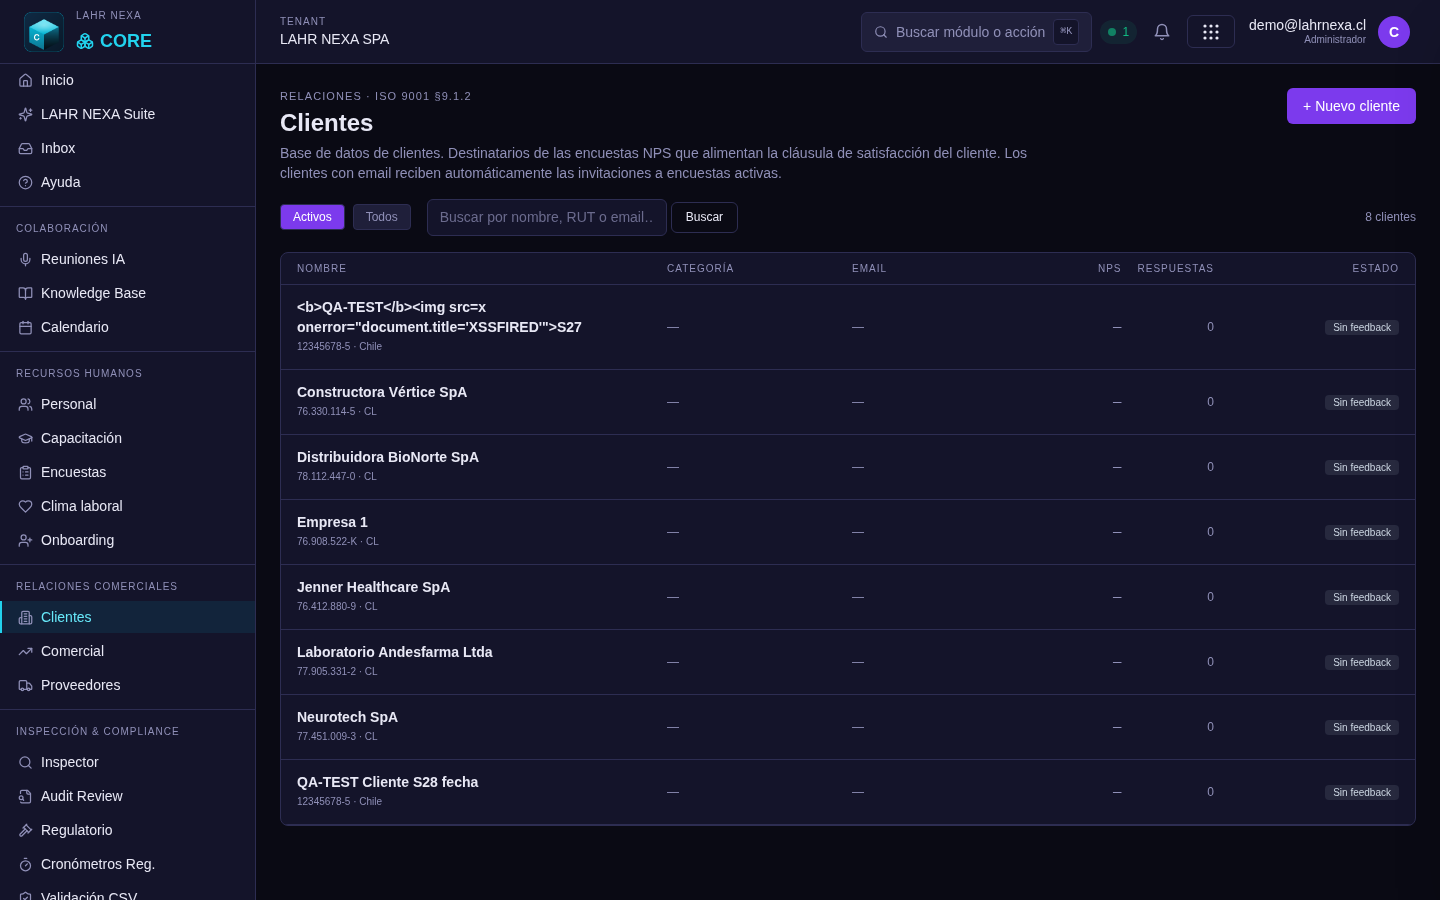The width and height of the screenshot is (1440, 900).
Task: Select Comercial label in sidebar
Action: 73,651
